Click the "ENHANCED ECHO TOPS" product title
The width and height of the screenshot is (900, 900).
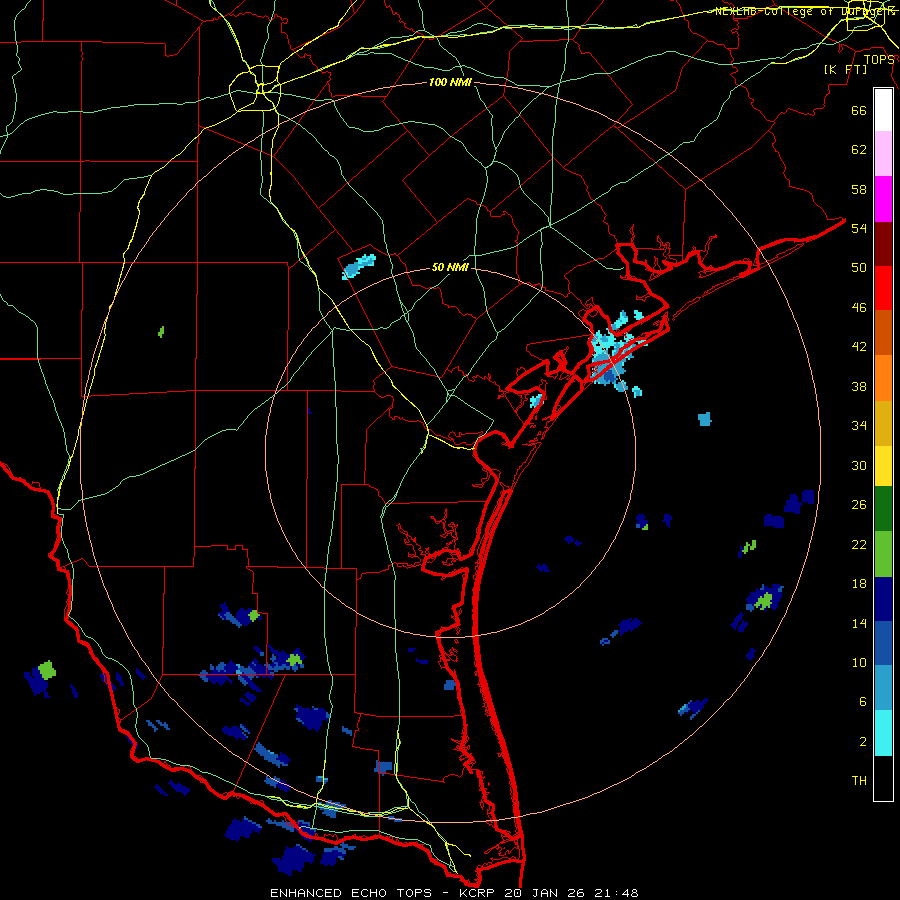[351, 893]
